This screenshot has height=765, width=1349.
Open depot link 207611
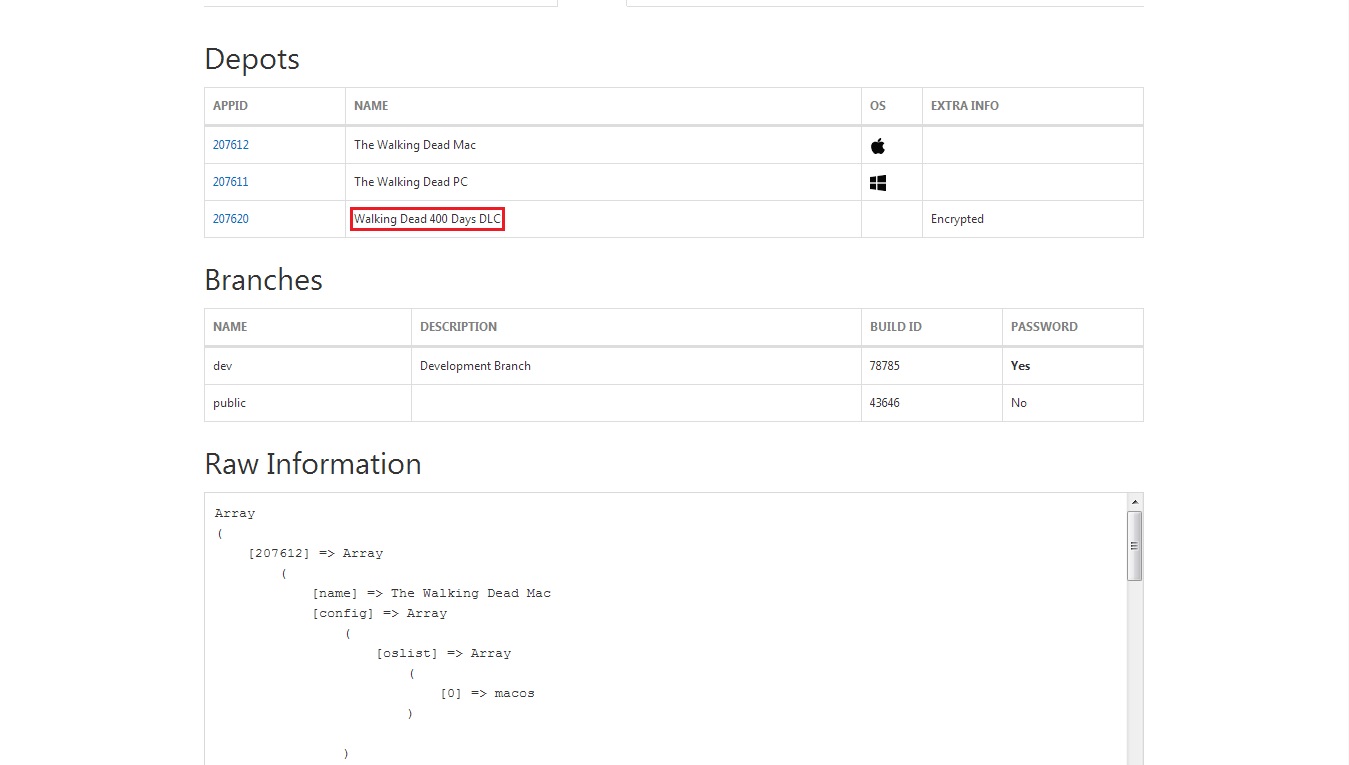tap(230, 182)
